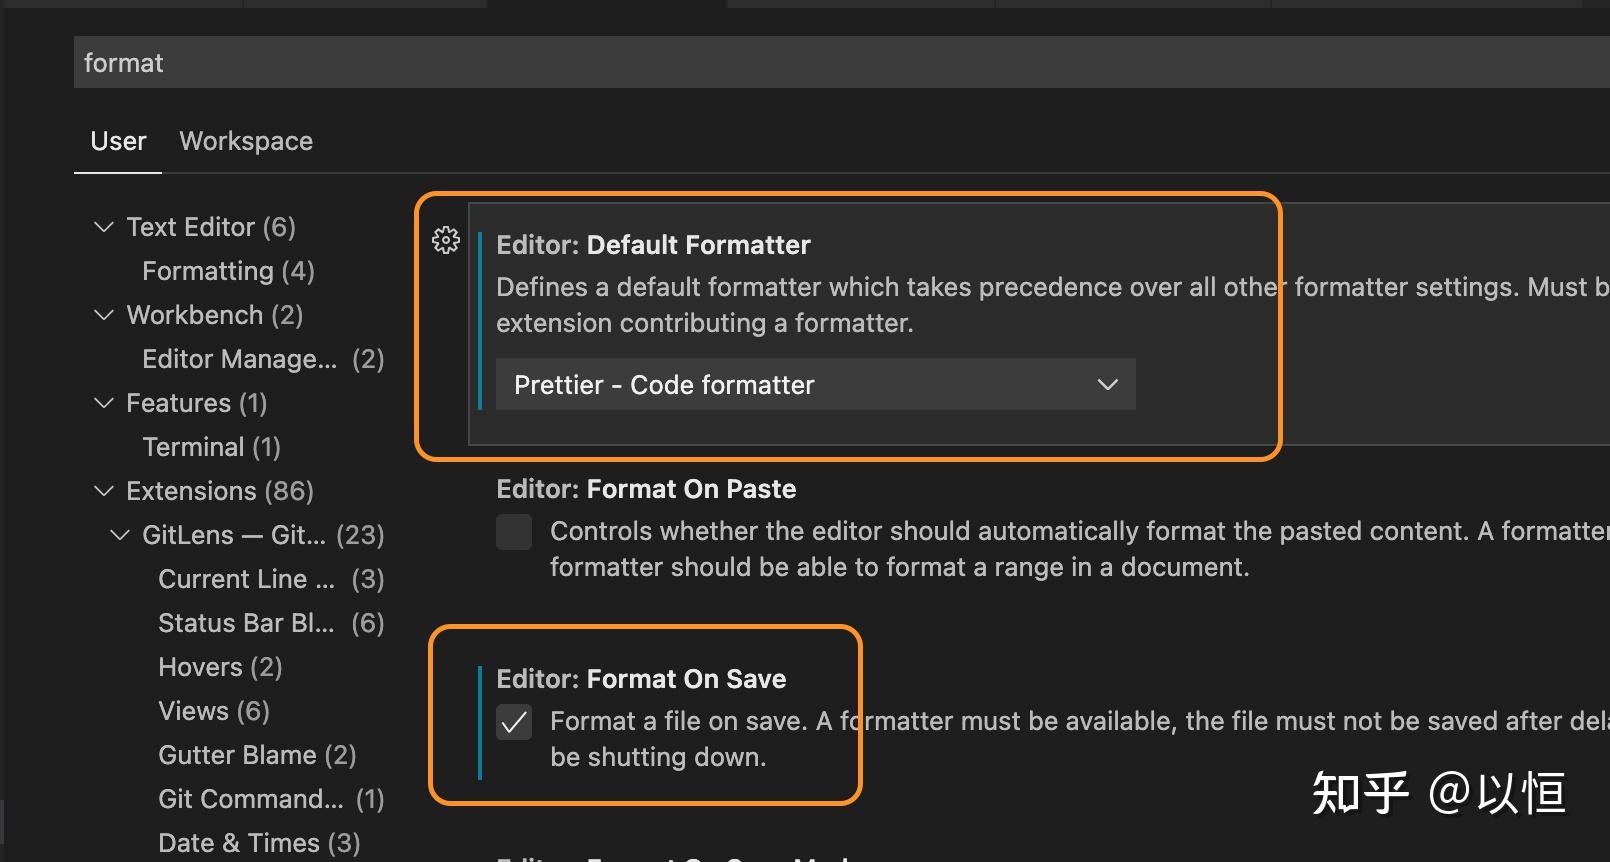Collapse the Features tree section
This screenshot has width=1610, height=862.
pos(104,402)
